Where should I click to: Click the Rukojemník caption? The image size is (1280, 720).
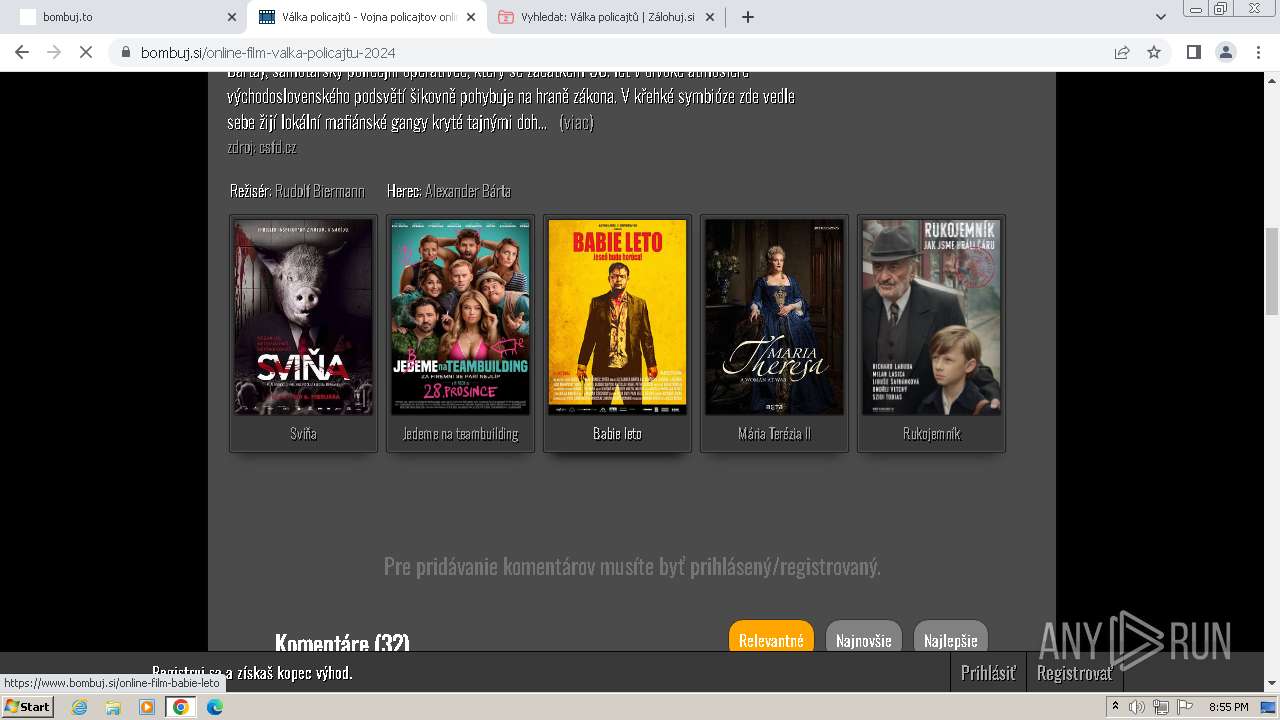931,434
